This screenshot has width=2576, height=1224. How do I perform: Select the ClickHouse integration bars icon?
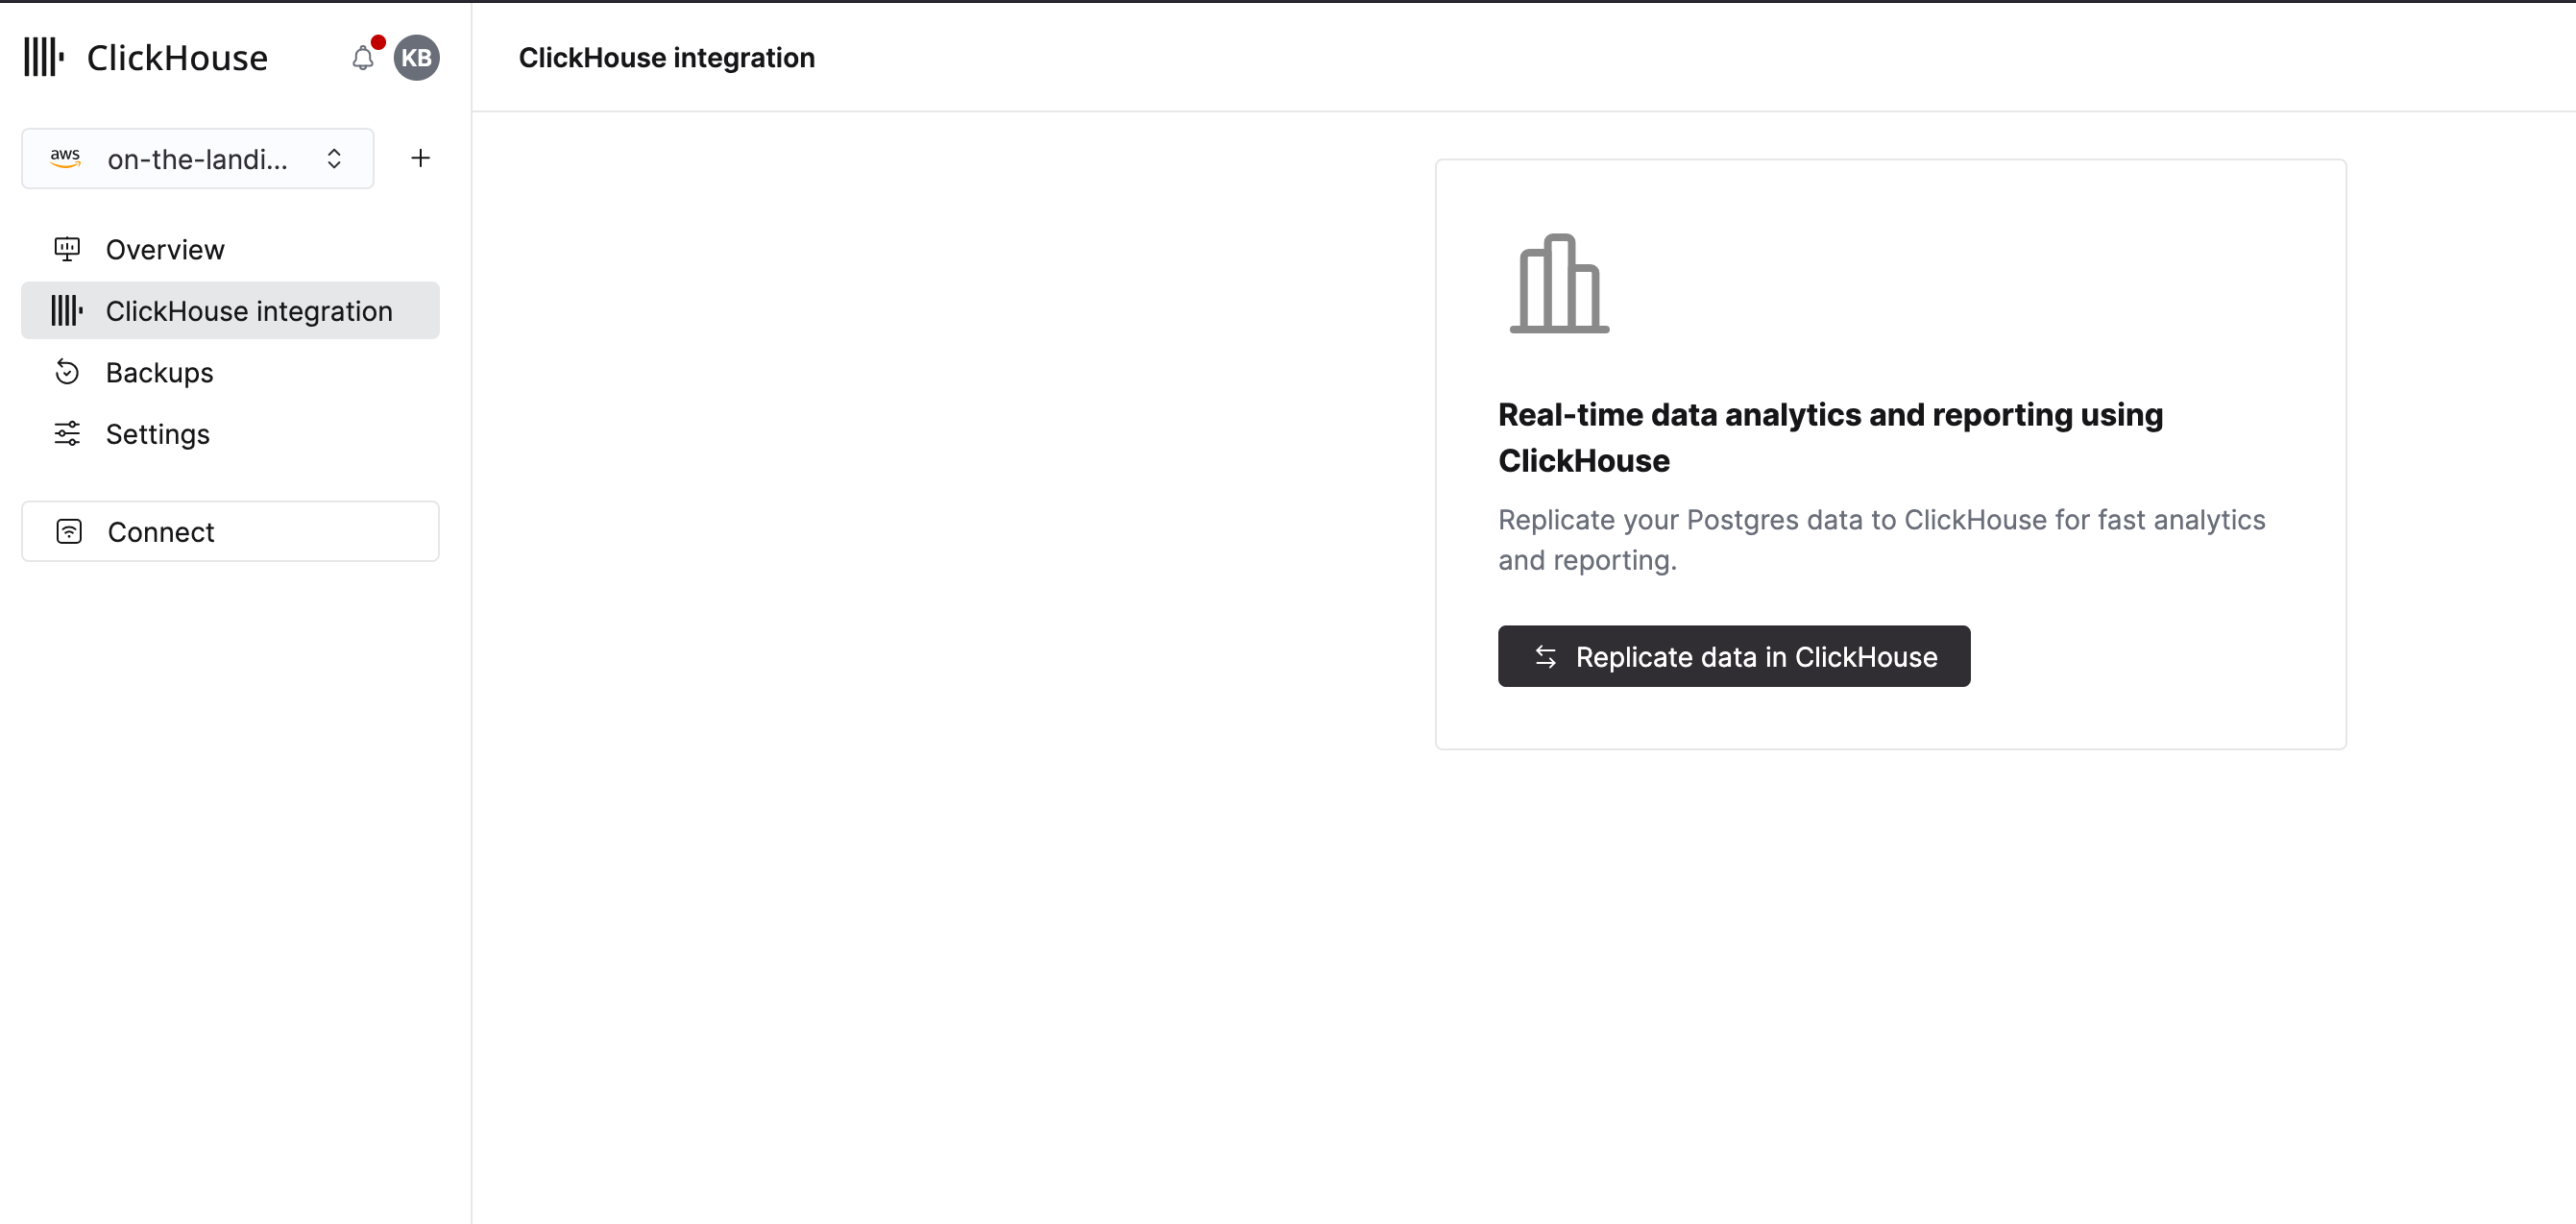pyautogui.click(x=66, y=310)
